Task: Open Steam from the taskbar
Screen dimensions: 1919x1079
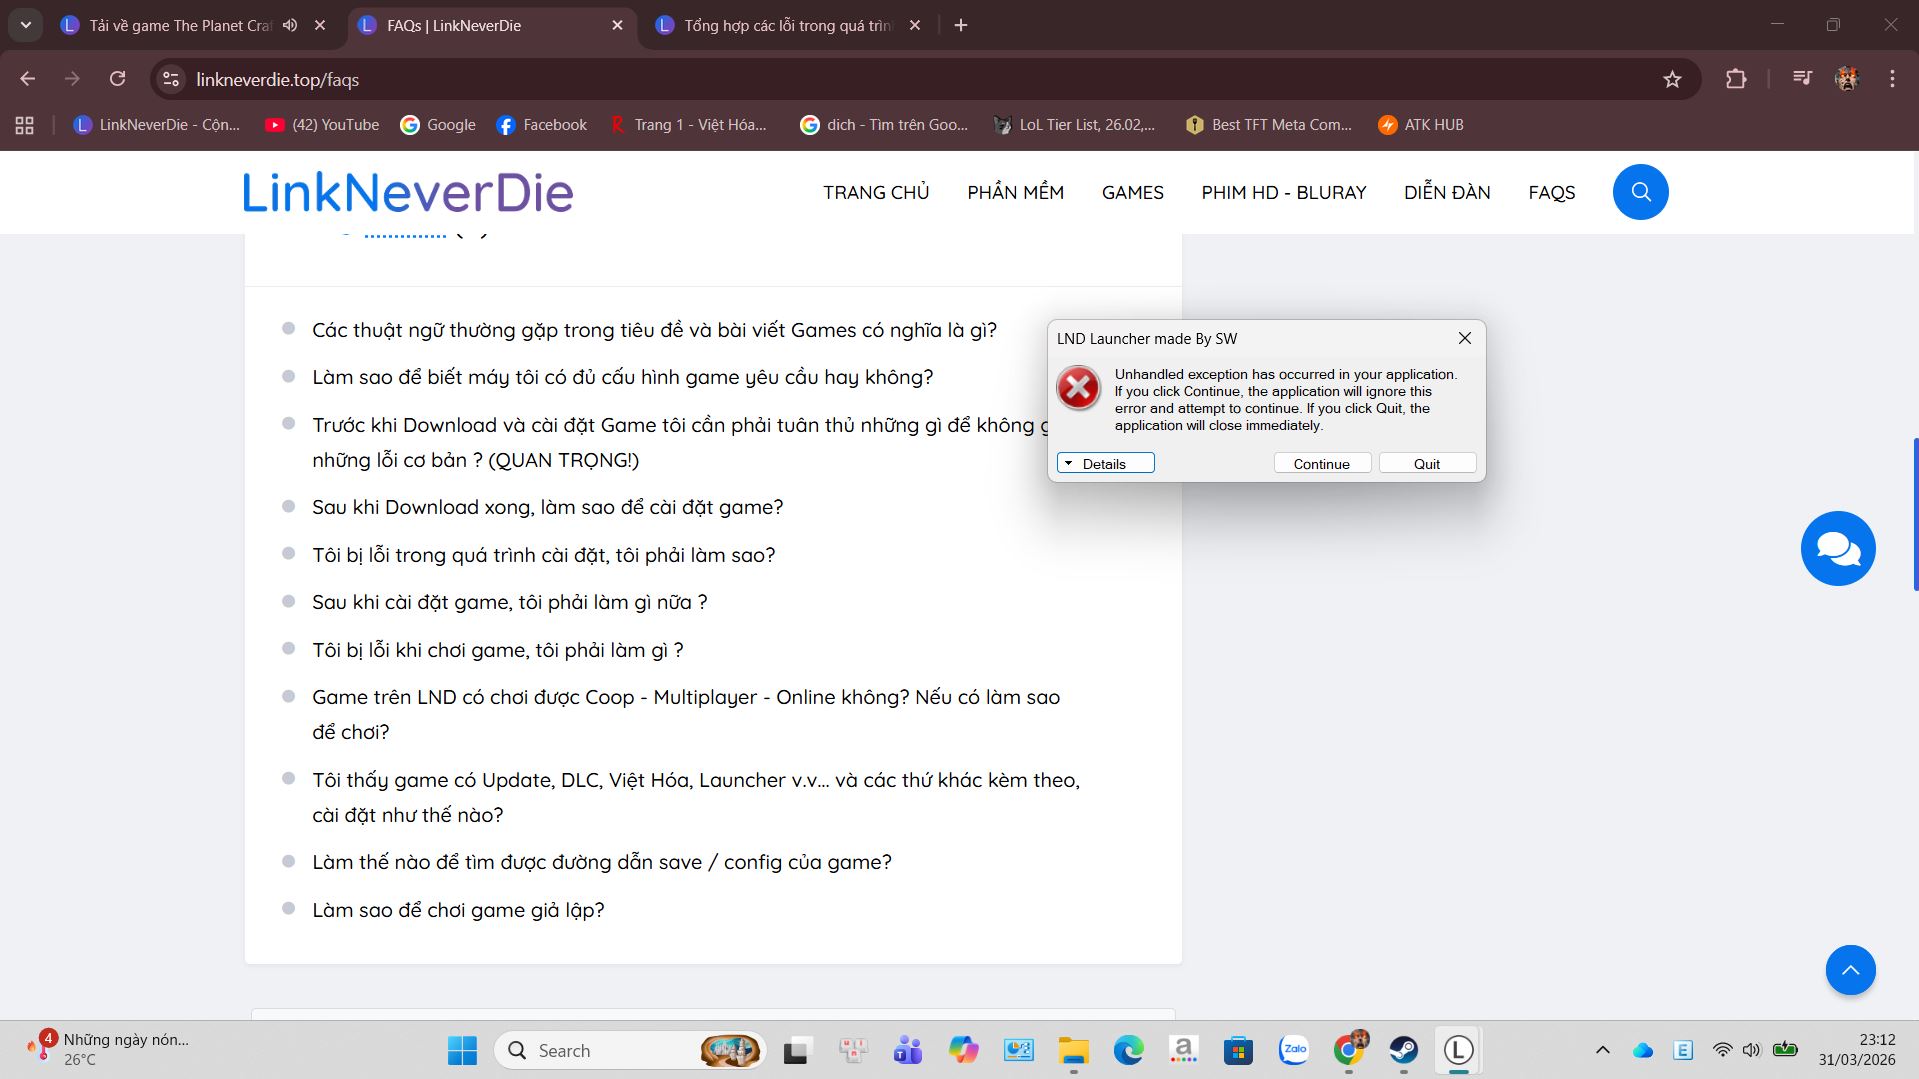Action: point(1403,1050)
